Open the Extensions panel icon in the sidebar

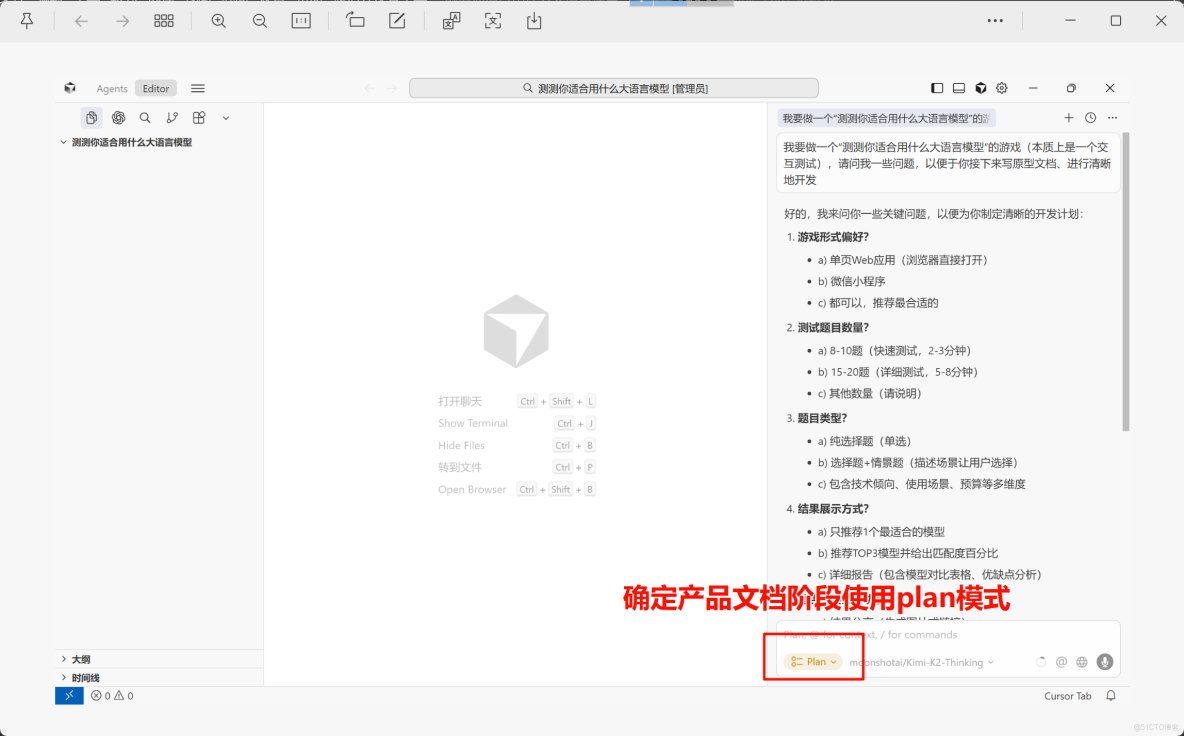pos(199,117)
